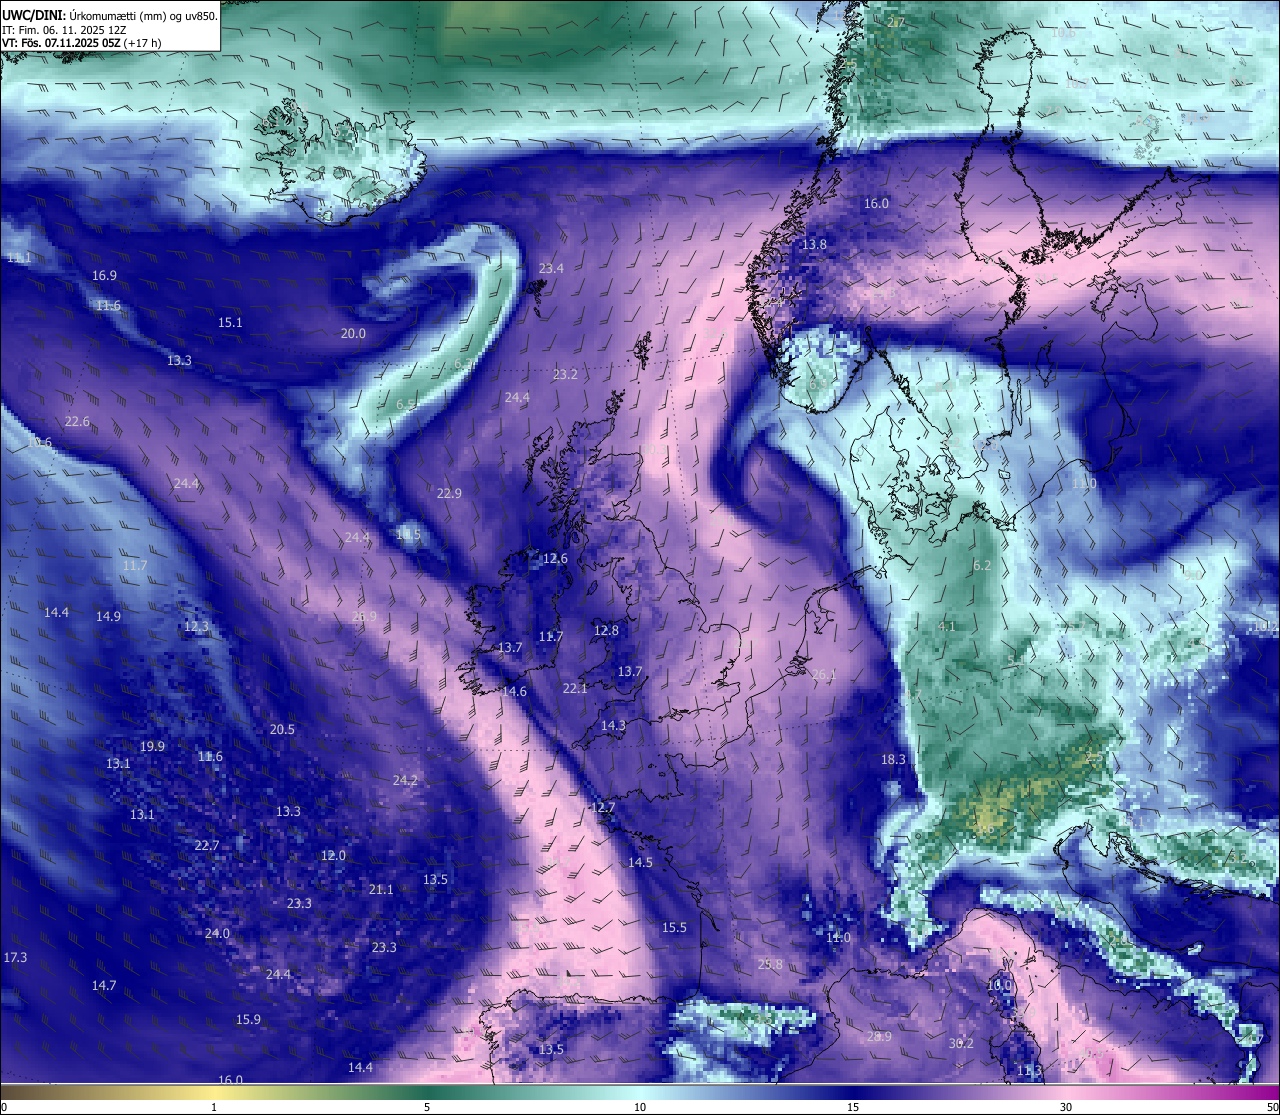Click the map value 18.5
1280x1115 pixels.
408,535
